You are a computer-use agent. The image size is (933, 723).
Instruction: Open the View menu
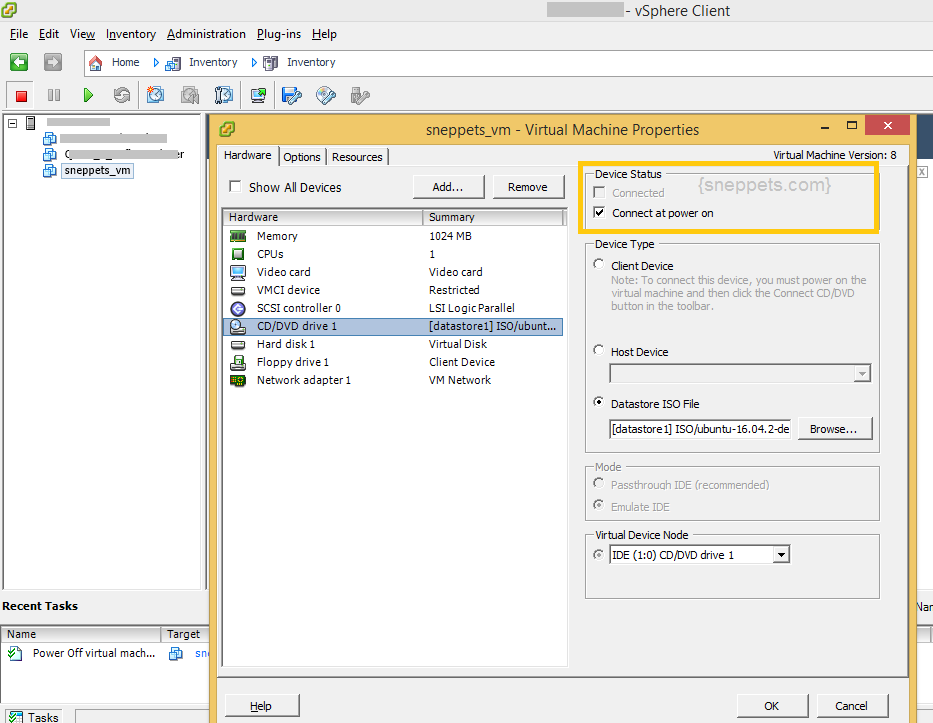[82, 34]
